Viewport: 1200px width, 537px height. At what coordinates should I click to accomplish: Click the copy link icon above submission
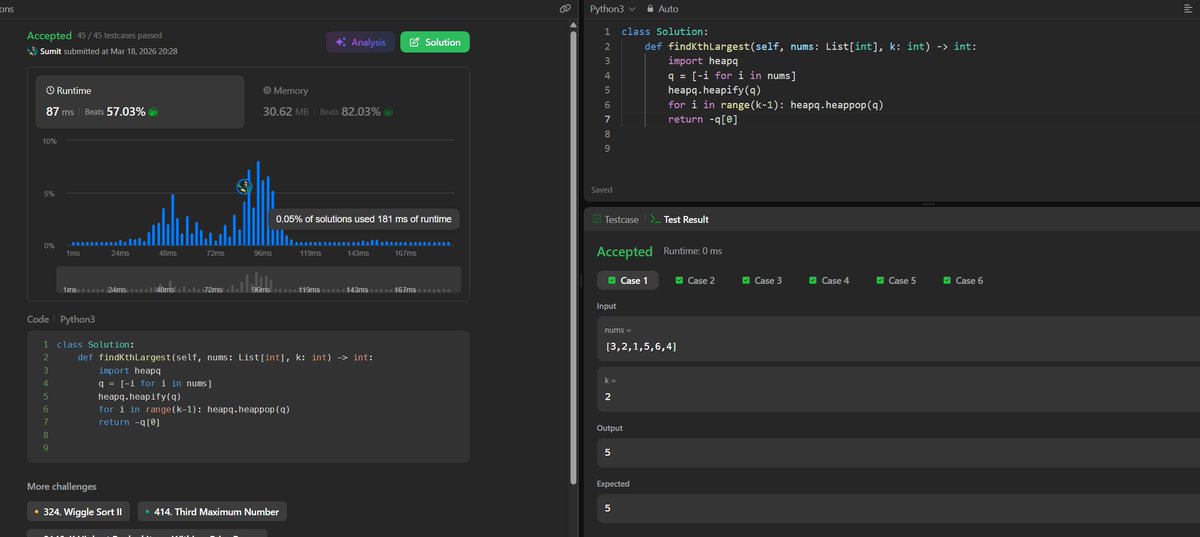(x=566, y=8)
